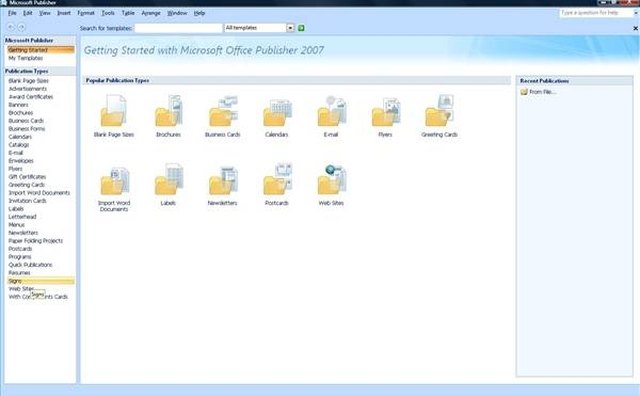Open the E-mail folder icon
The width and height of the screenshot is (640, 396).
click(331, 111)
